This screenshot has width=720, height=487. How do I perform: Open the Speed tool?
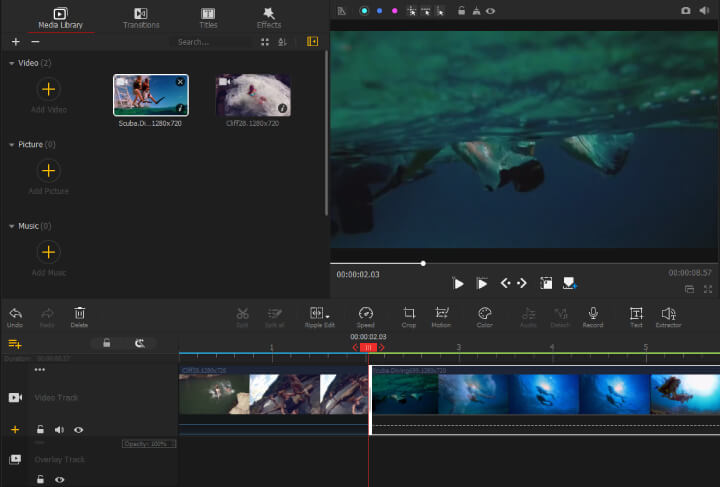(x=365, y=315)
